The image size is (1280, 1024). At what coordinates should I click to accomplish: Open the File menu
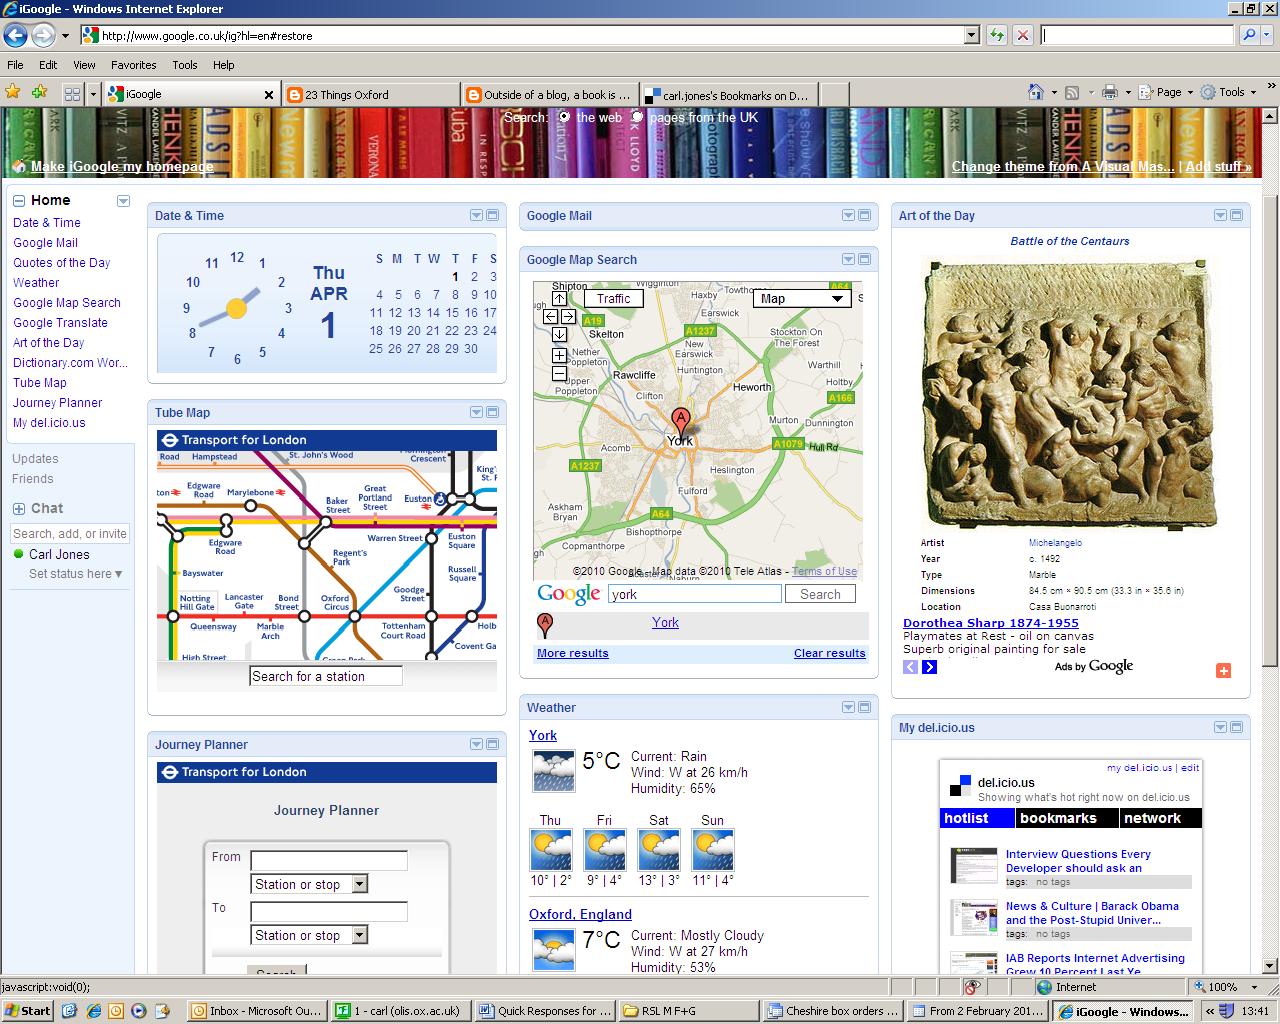(x=15, y=65)
